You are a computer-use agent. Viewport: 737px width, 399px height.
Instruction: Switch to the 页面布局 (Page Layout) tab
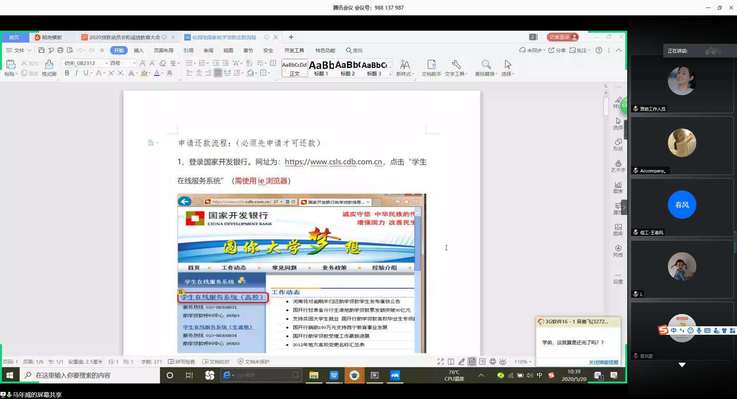163,50
